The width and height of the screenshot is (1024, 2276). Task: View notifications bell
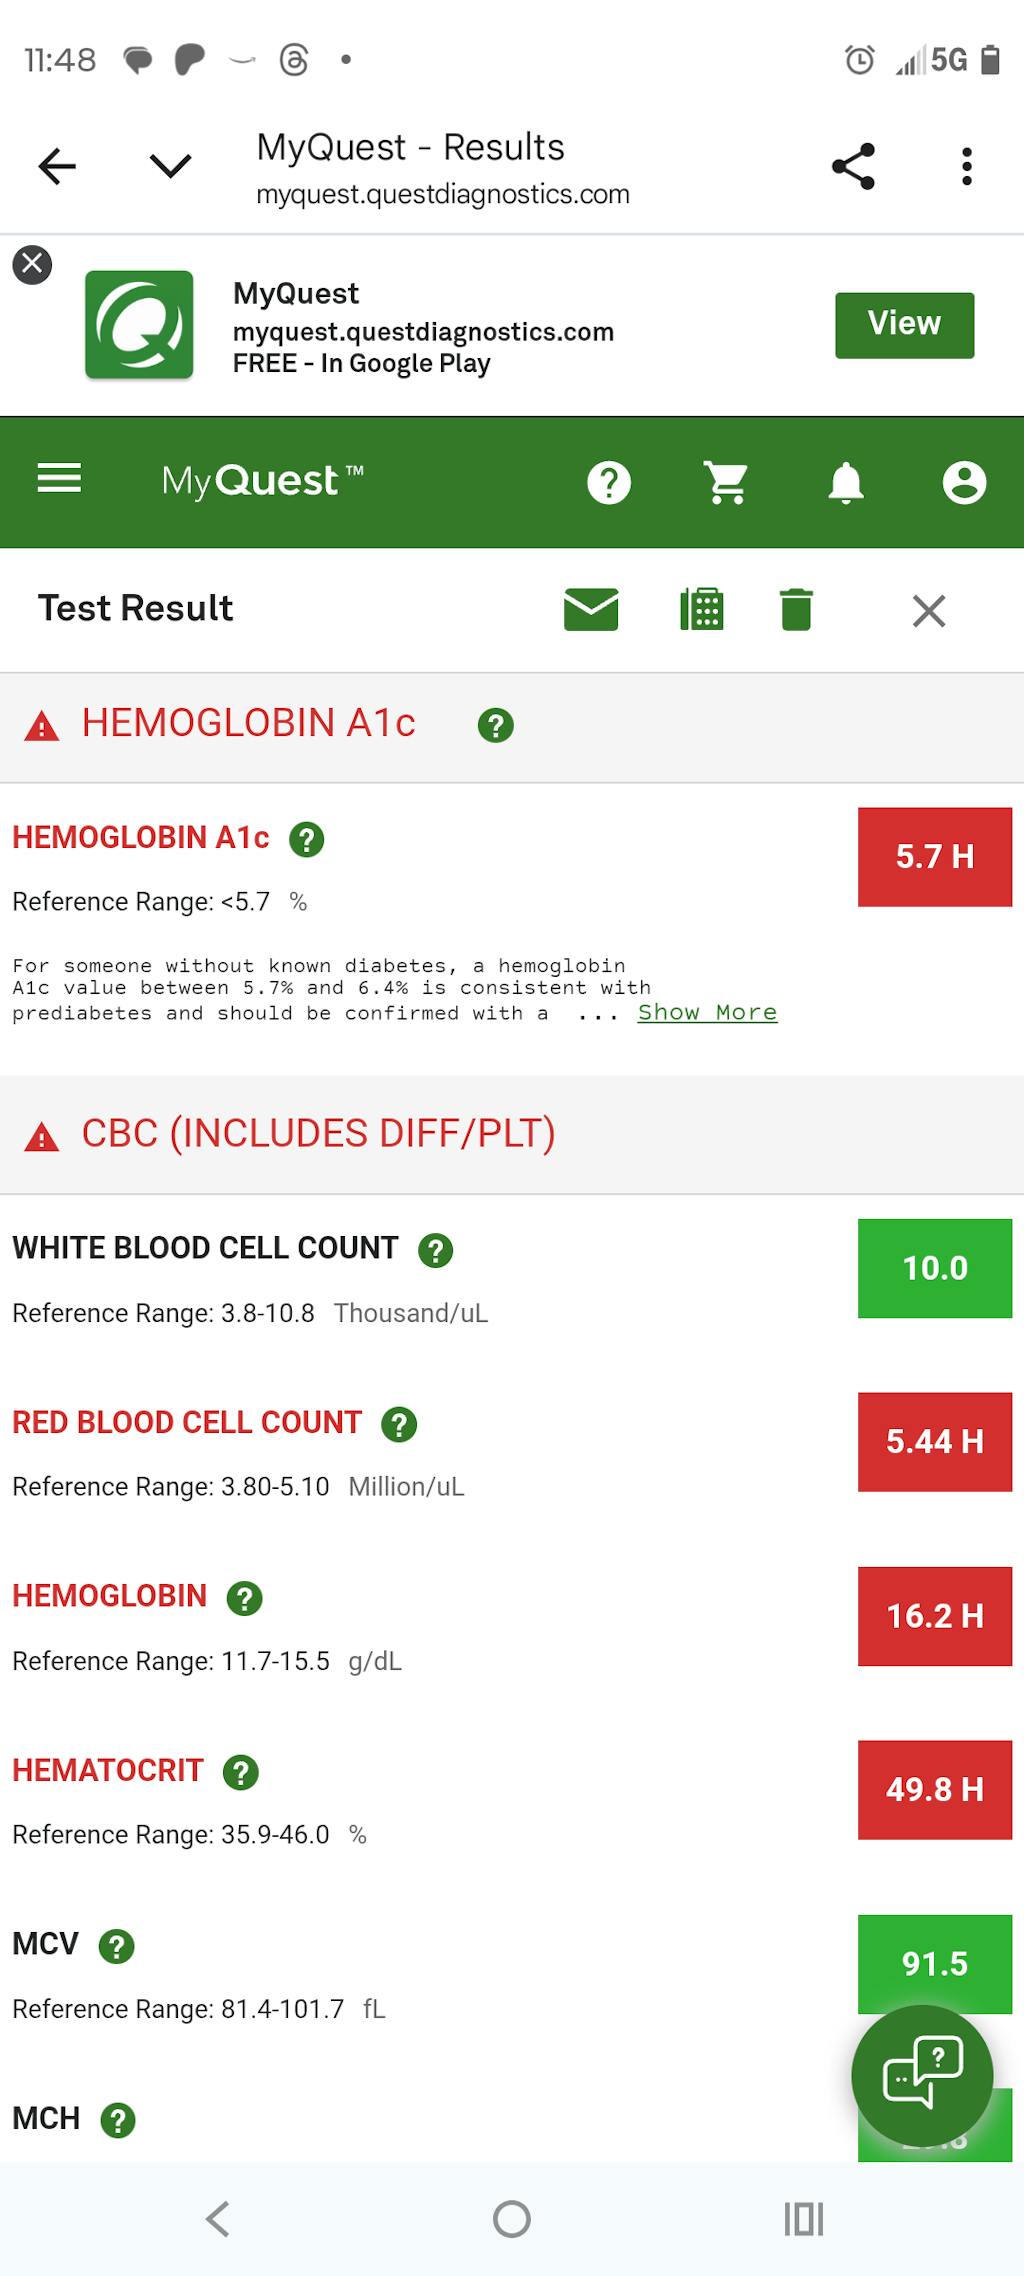(846, 483)
